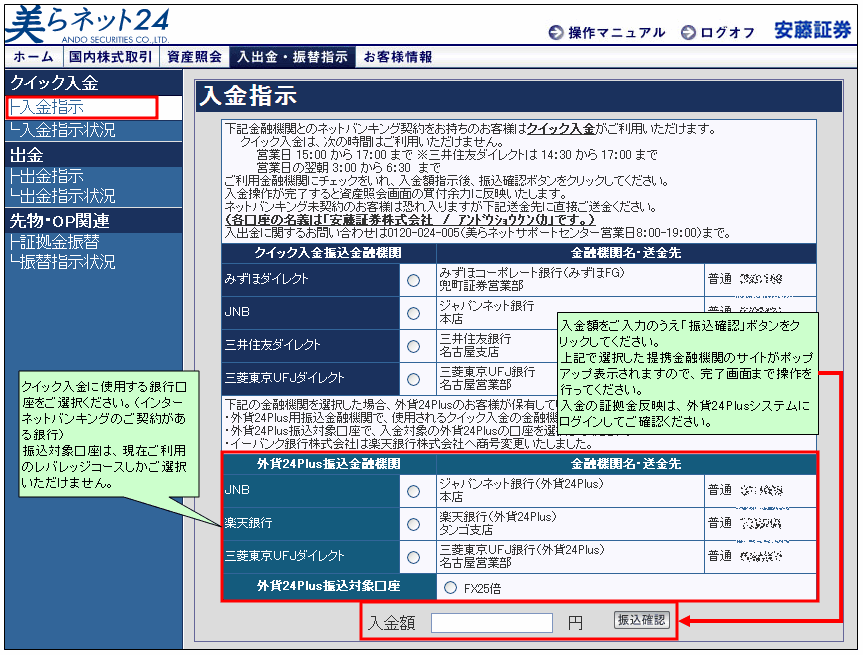Image resolution: width=863 pixels, height=655 pixels.
Task: Select 楽天銀行 radio button
Action: (x=413, y=525)
